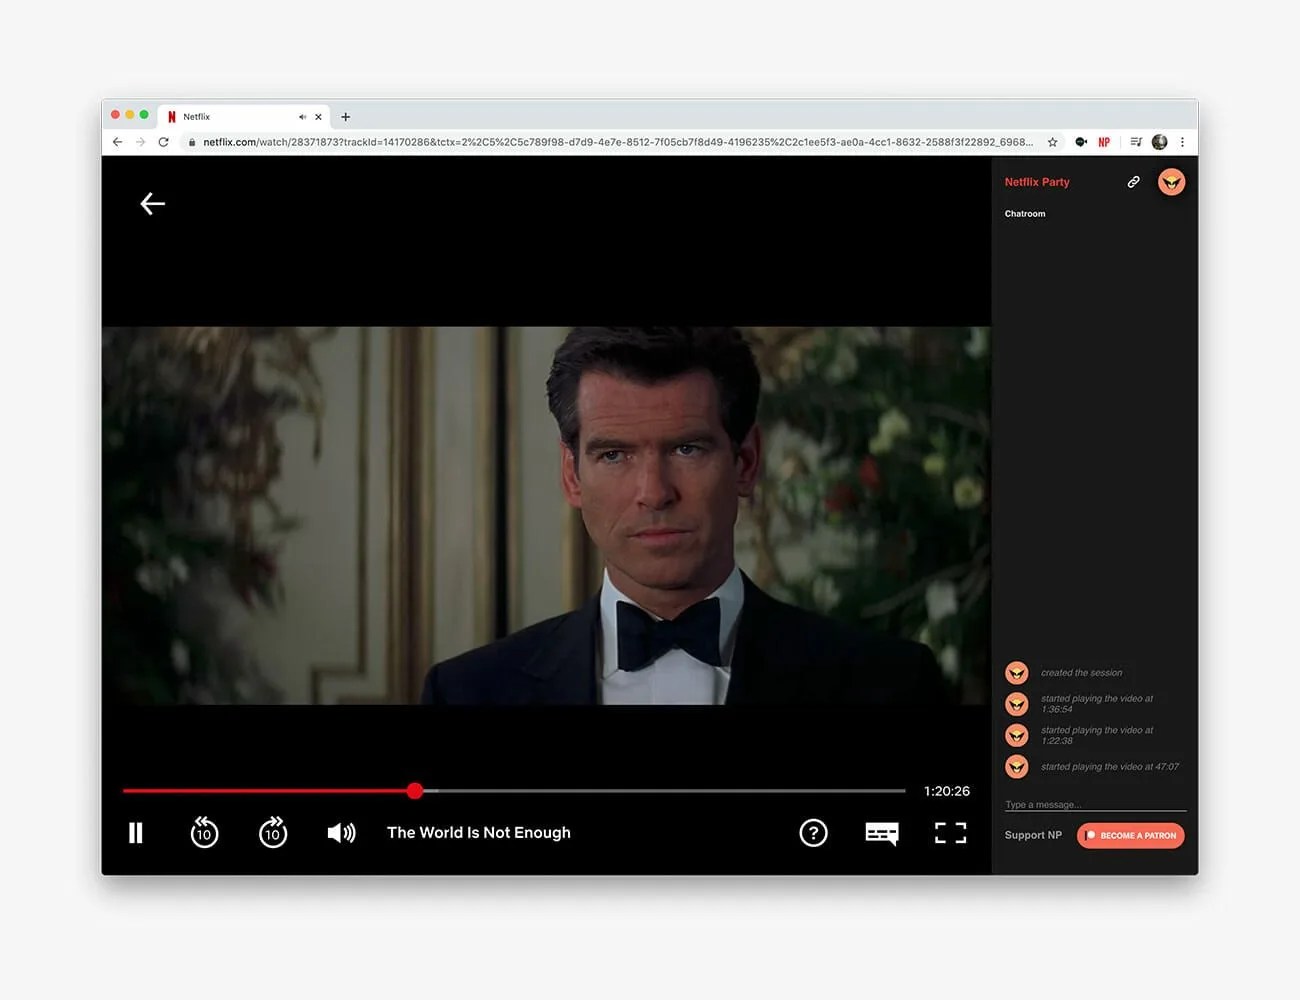Mute the volume speaker icon
This screenshot has height=1000, width=1300.
(341, 833)
